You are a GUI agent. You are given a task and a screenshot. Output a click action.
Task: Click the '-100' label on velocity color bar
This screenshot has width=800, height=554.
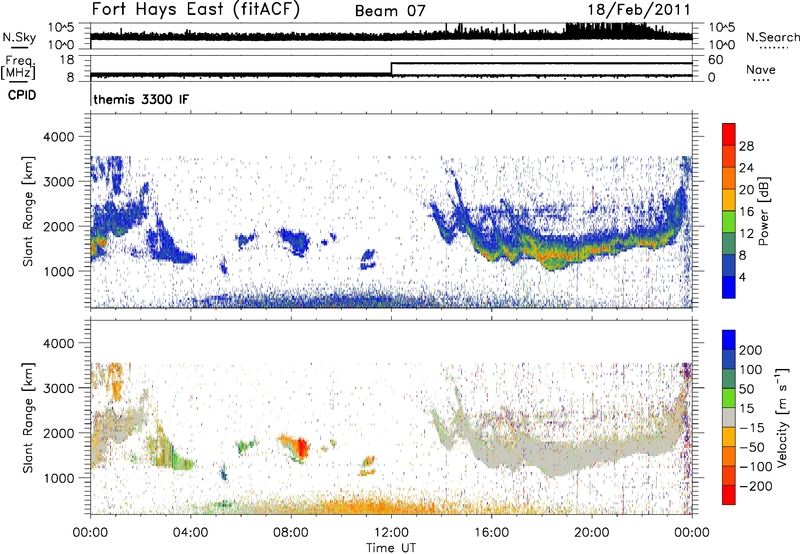(756, 467)
